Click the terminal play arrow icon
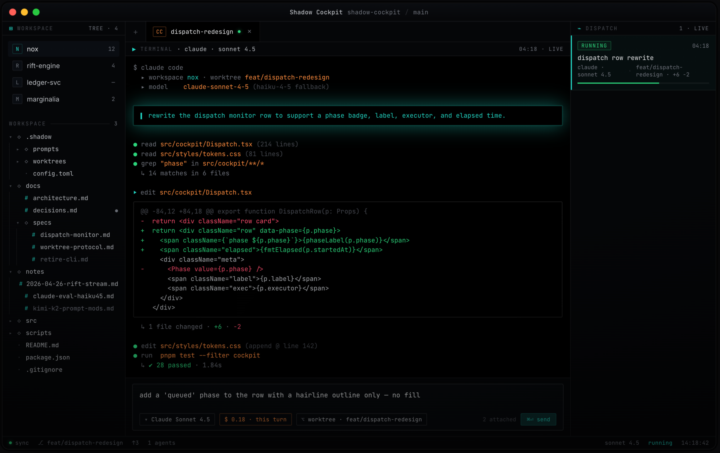The image size is (720, 453). [134, 49]
